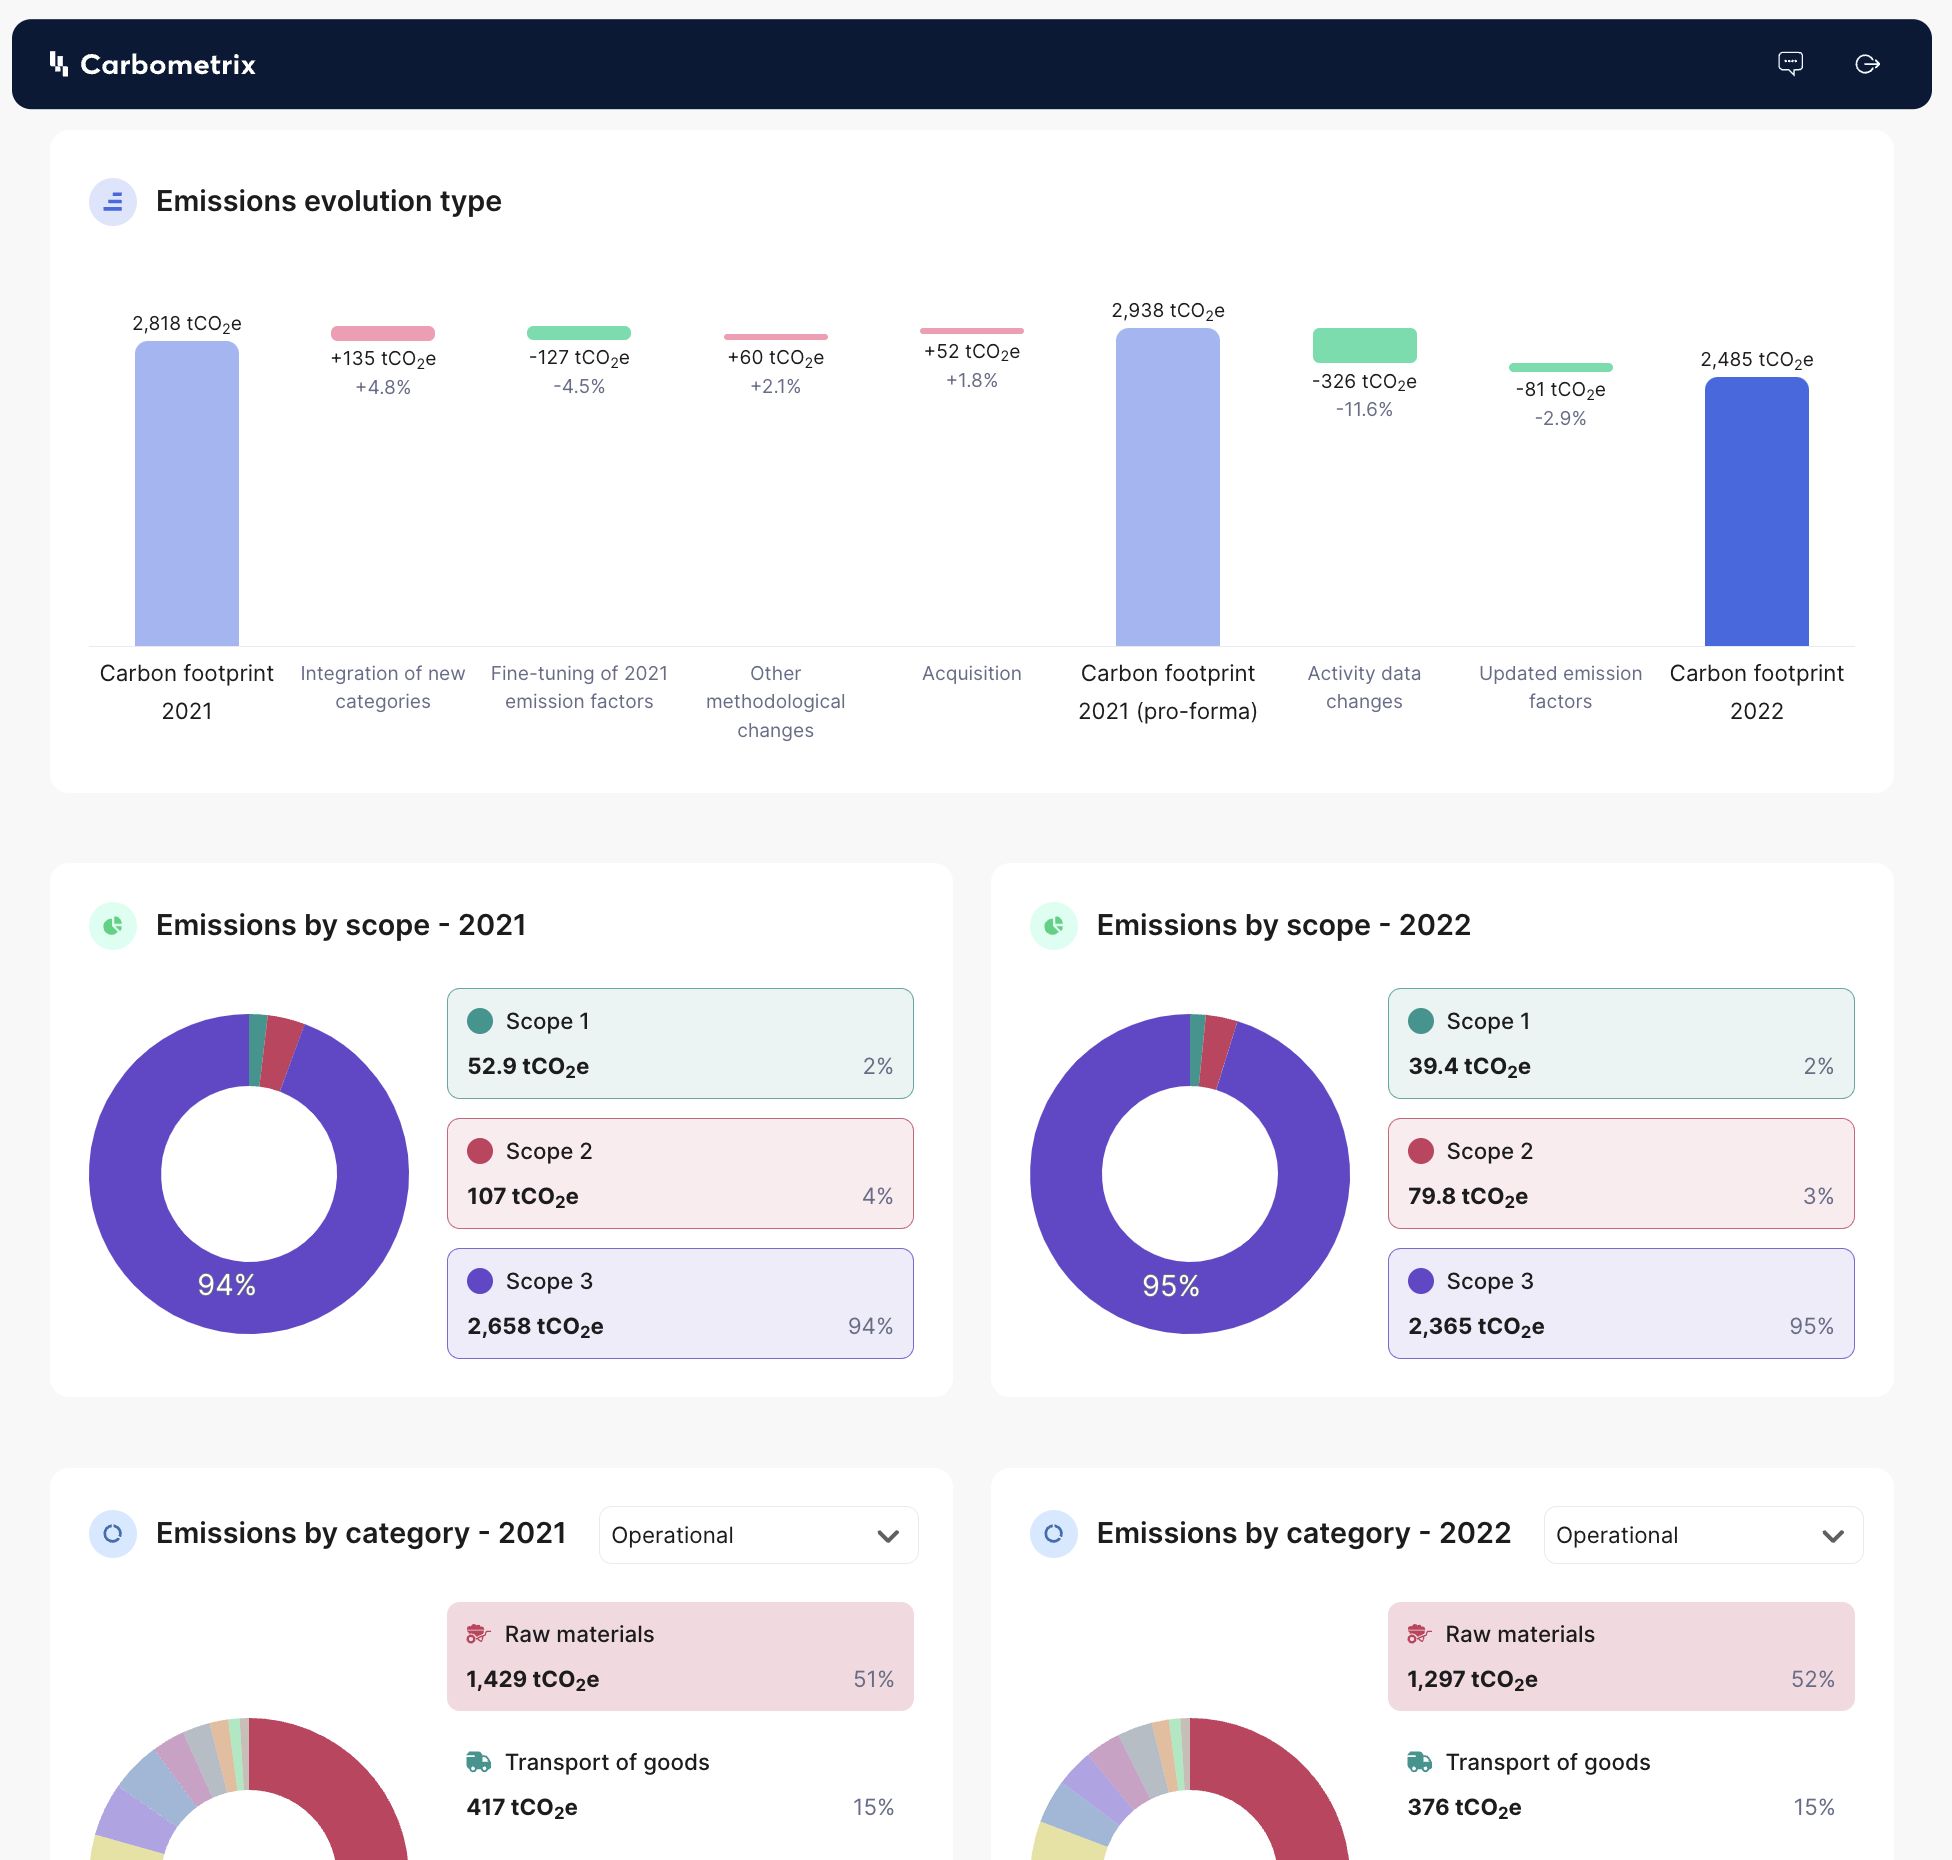The width and height of the screenshot is (1952, 1860).
Task: Click the '2,938 tCO2e' value label
Action: coord(1168,310)
